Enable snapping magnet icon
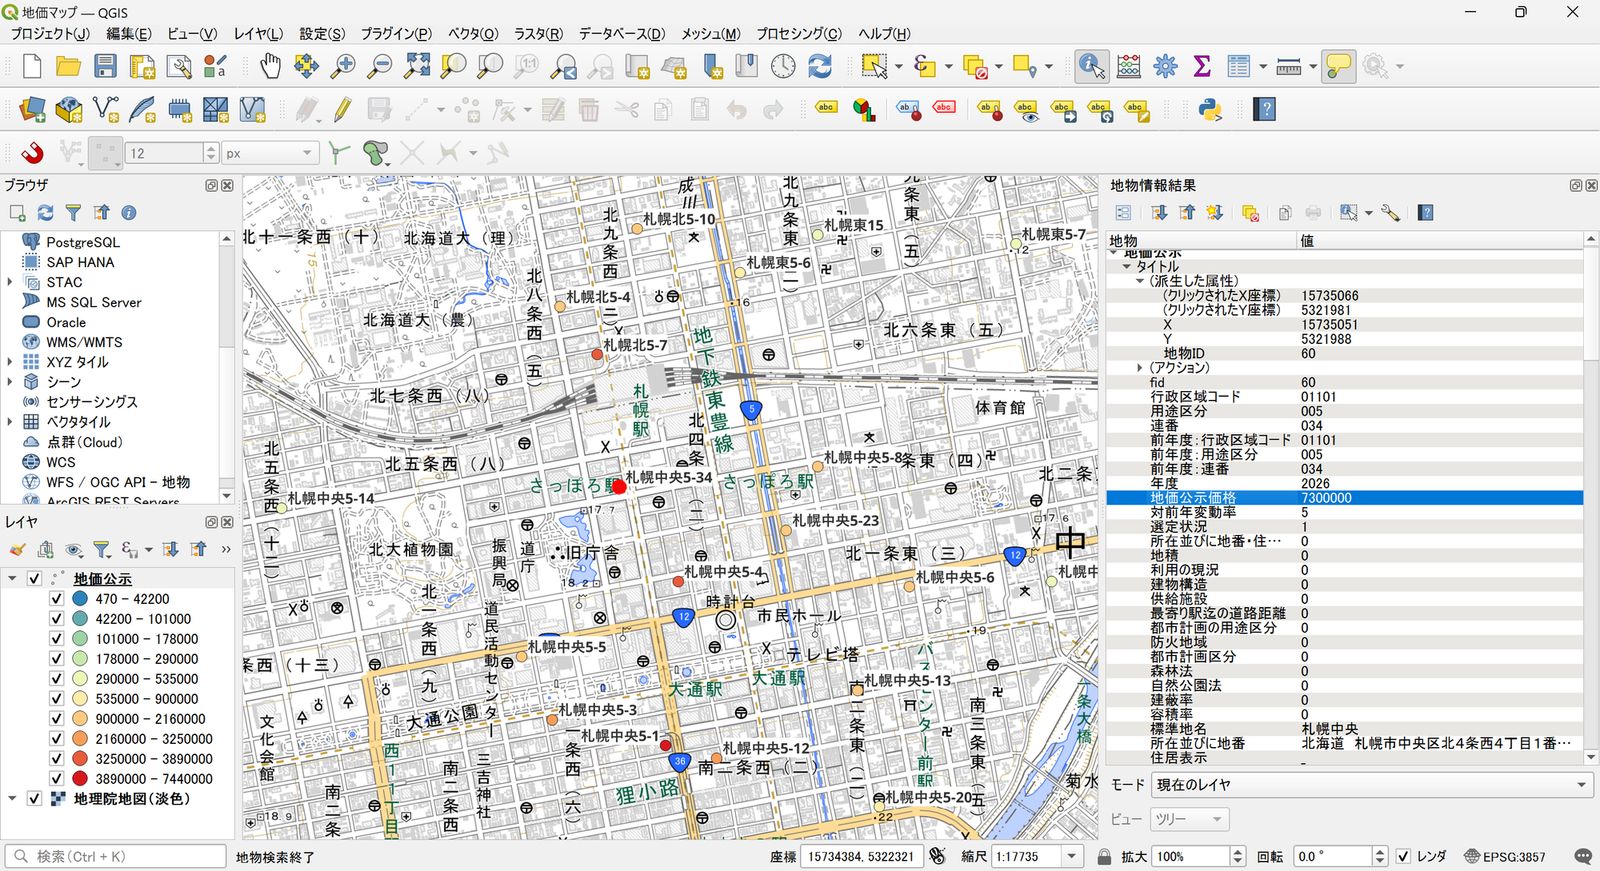Image resolution: width=1600 pixels, height=871 pixels. pyautogui.click(x=32, y=153)
